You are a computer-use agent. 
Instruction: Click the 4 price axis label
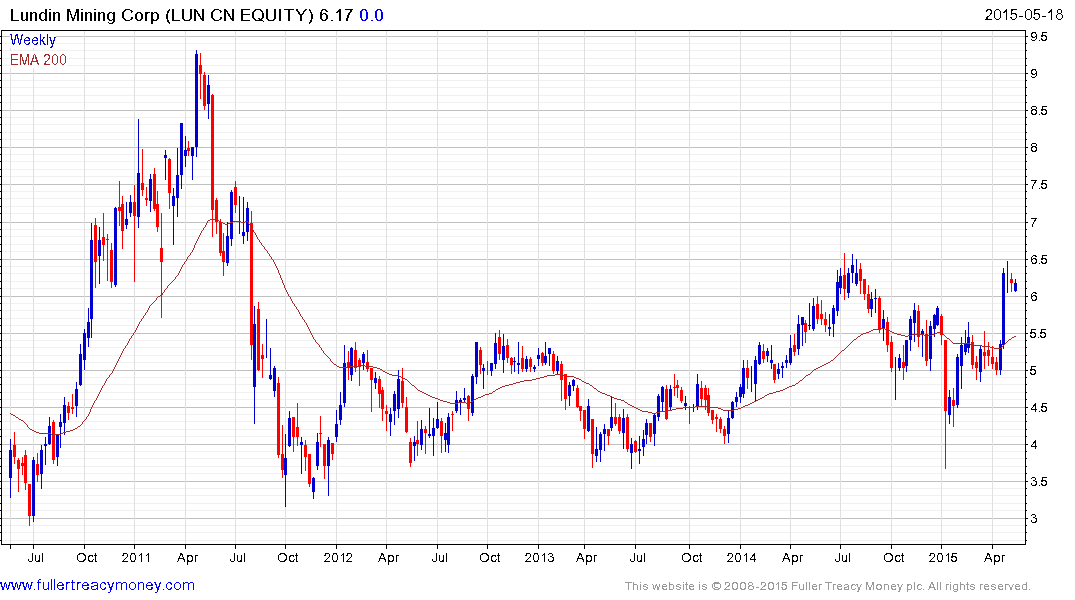[1034, 444]
